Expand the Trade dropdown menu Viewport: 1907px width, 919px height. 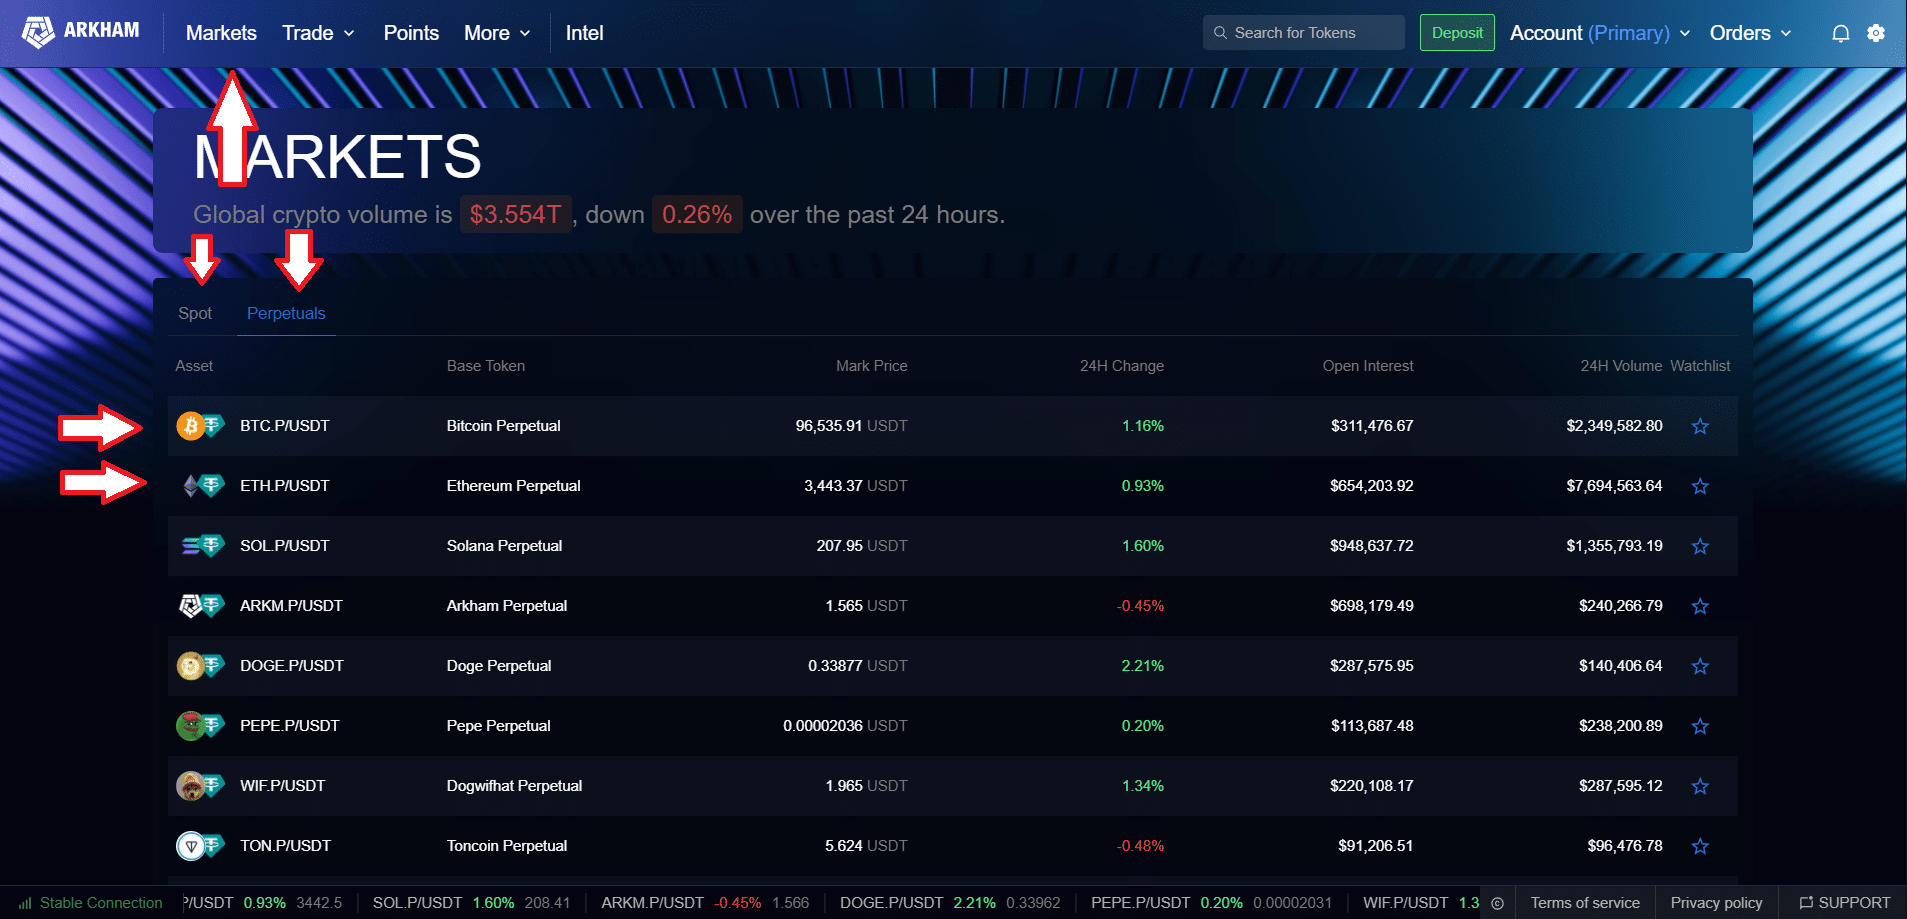(x=318, y=33)
